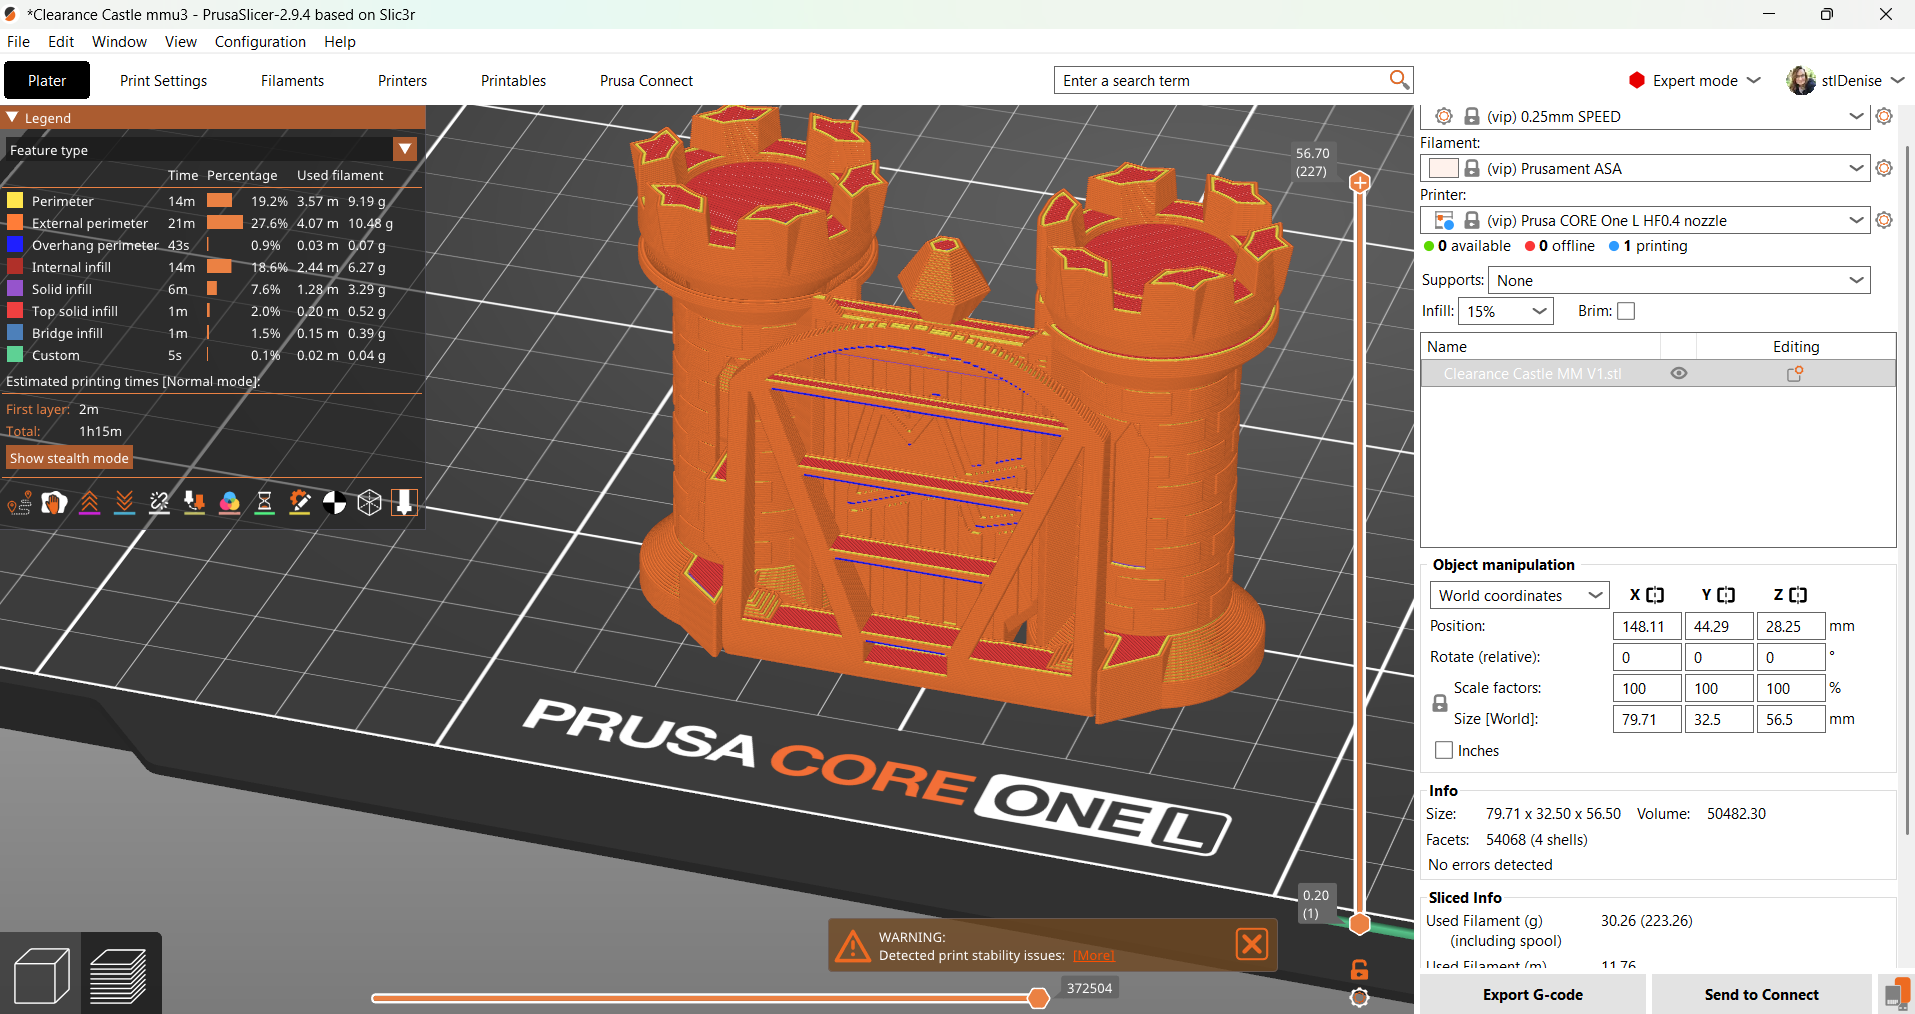The image size is (1915, 1014).
Task: Show deretractions in the preview
Action: pos(124,503)
